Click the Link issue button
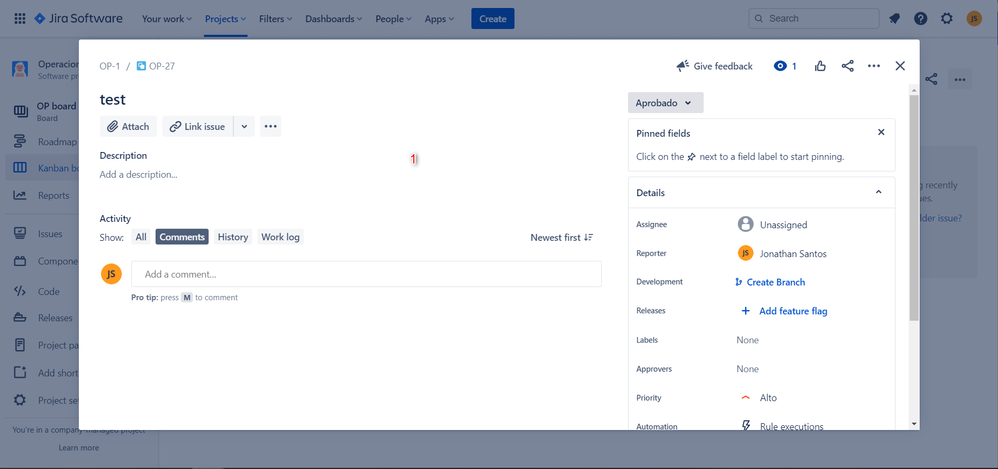Viewport: 998px width, 469px height. [x=197, y=127]
